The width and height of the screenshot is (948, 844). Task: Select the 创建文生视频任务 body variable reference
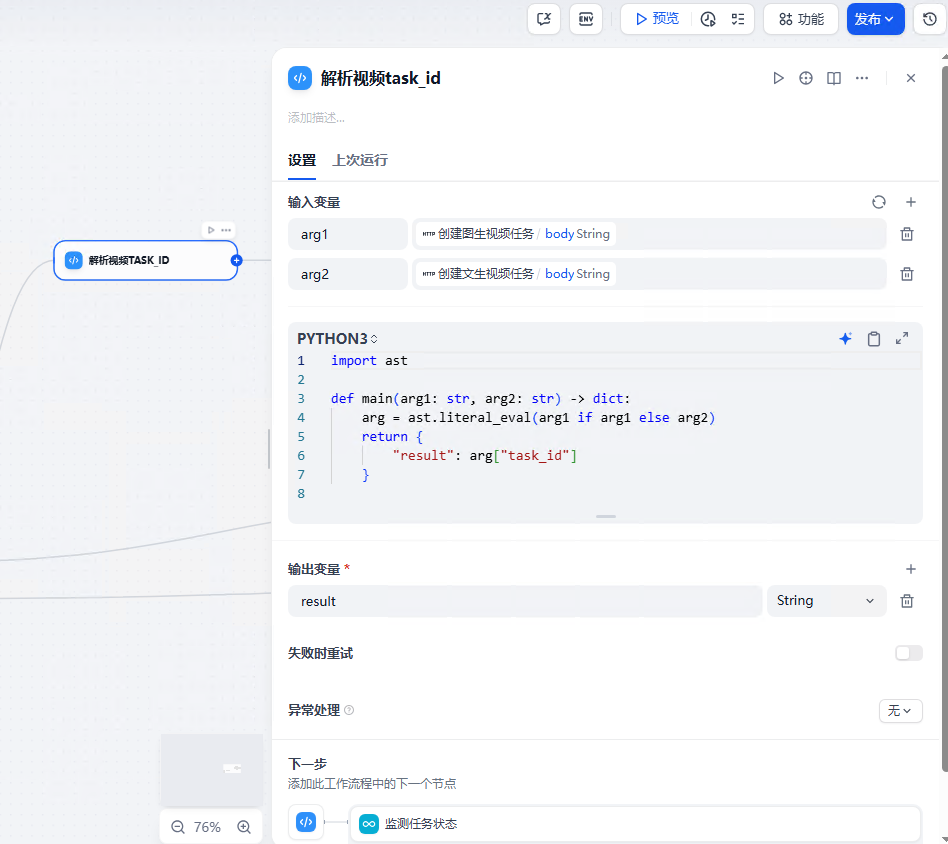tap(516, 274)
